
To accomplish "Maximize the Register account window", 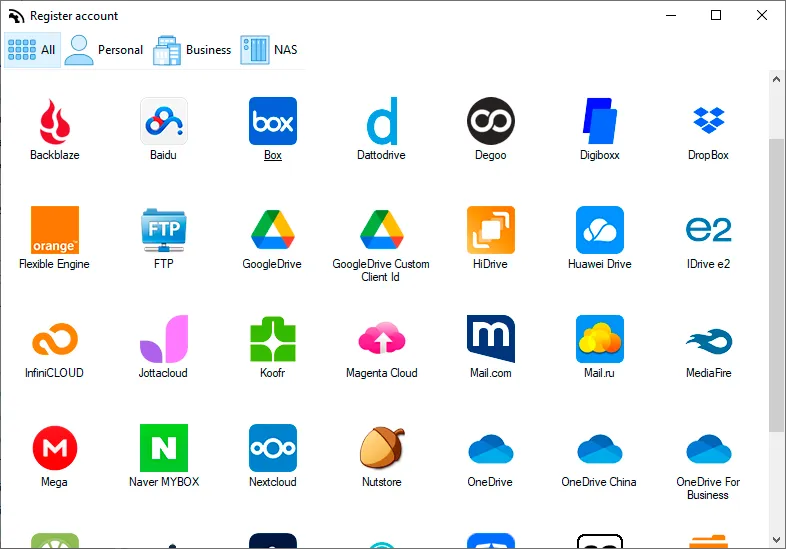I will tap(716, 16).
